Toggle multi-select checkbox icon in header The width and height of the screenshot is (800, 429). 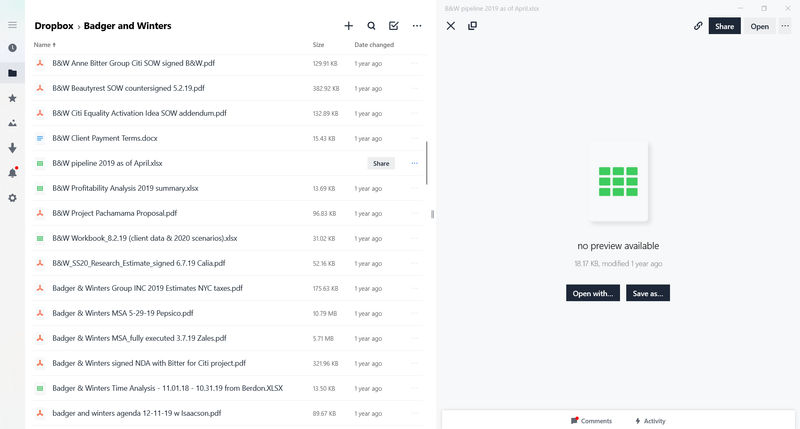tap(394, 26)
